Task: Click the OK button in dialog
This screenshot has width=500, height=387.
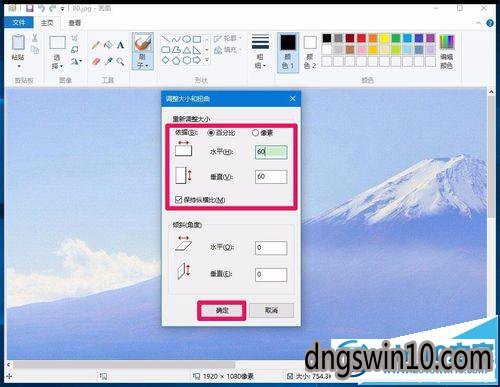Action: click(222, 310)
